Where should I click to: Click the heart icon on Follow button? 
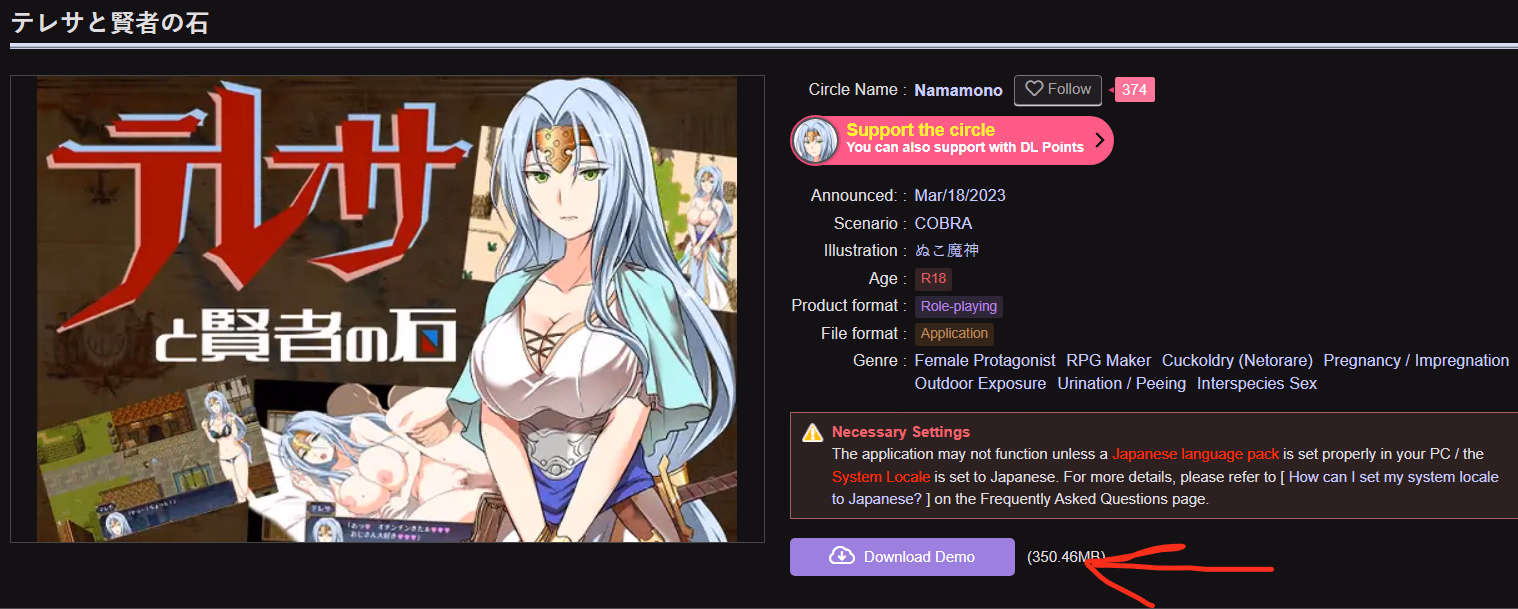coord(1034,89)
